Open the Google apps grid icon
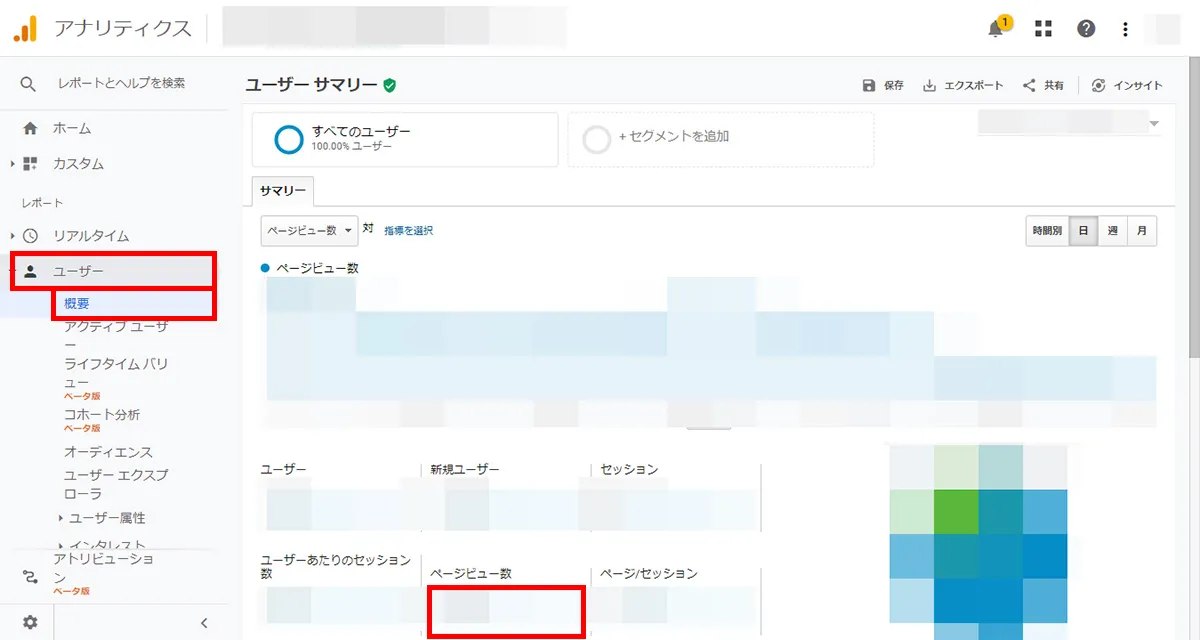Image resolution: width=1200 pixels, height=640 pixels. (x=1042, y=29)
